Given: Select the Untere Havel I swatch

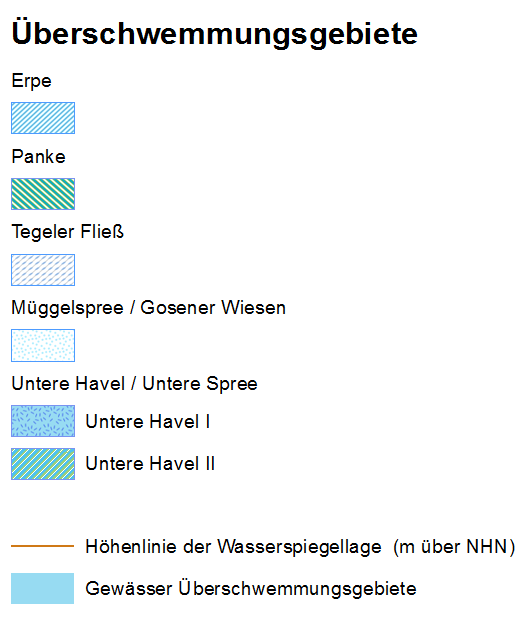Looking at the screenshot, I should [x=43, y=421].
